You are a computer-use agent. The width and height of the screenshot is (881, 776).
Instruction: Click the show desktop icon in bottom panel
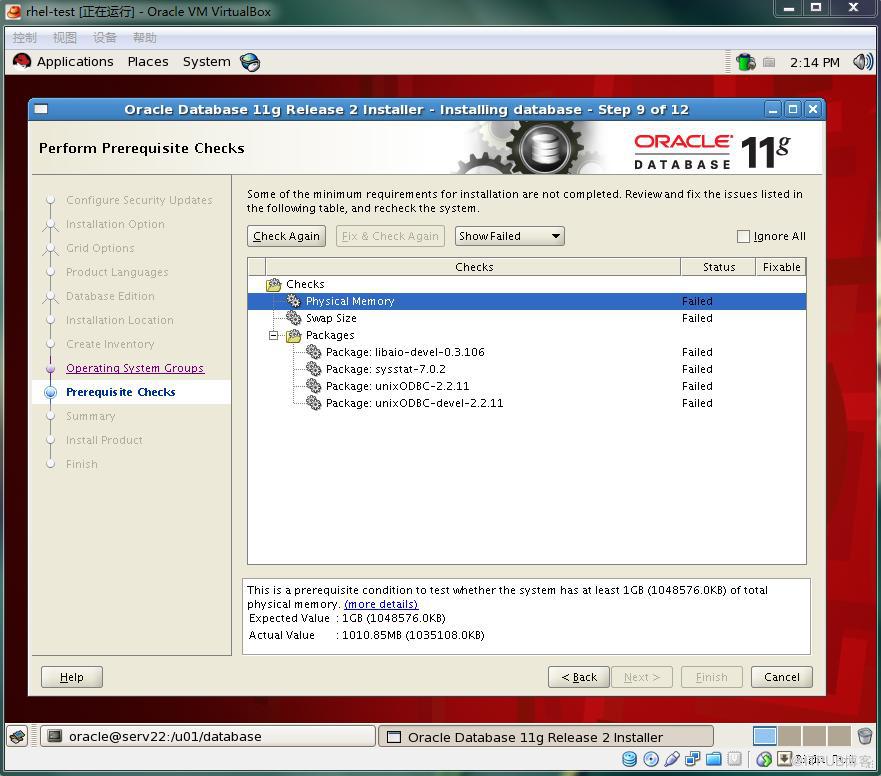[17, 736]
